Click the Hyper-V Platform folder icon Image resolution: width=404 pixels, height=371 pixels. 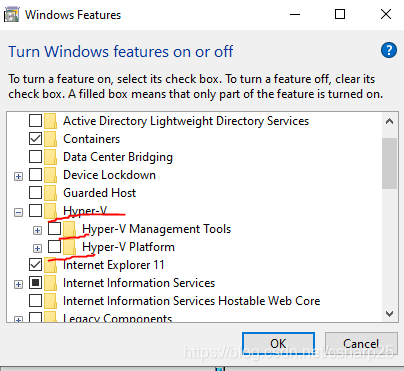click(69, 247)
